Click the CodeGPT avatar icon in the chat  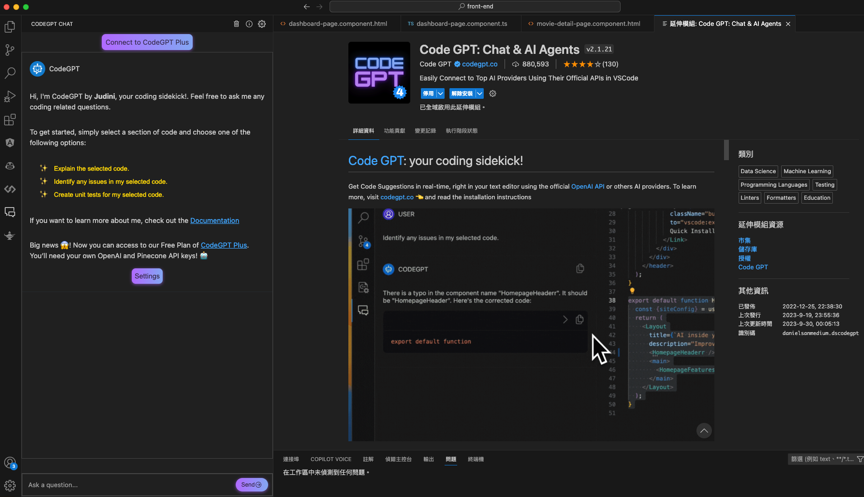pos(37,69)
